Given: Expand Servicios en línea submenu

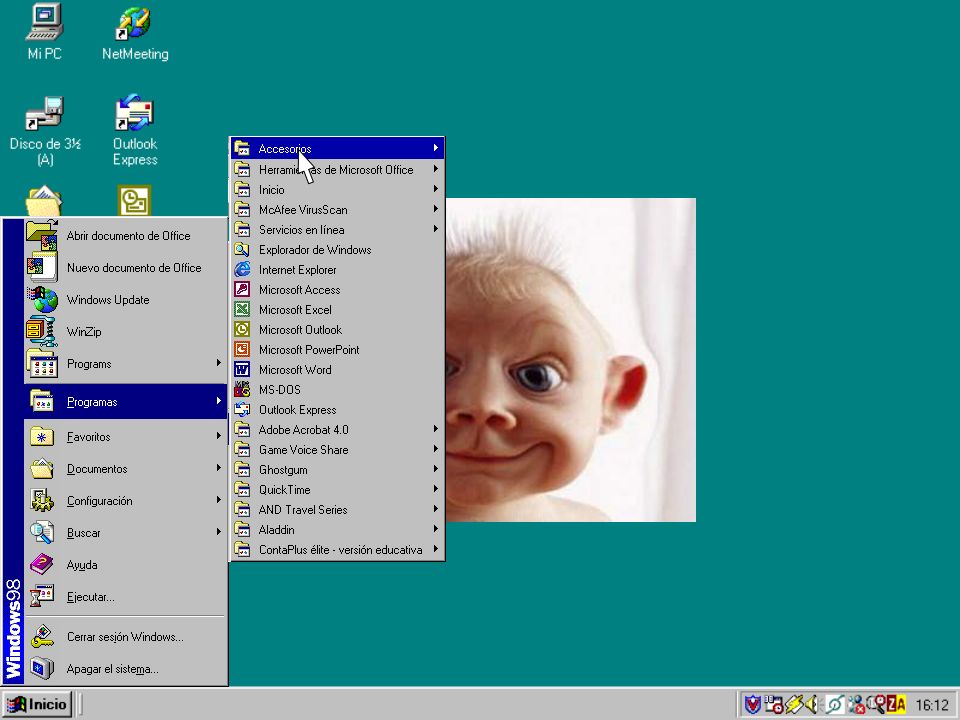Looking at the screenshot, I should pyautogui.click(x=337, y=230).
